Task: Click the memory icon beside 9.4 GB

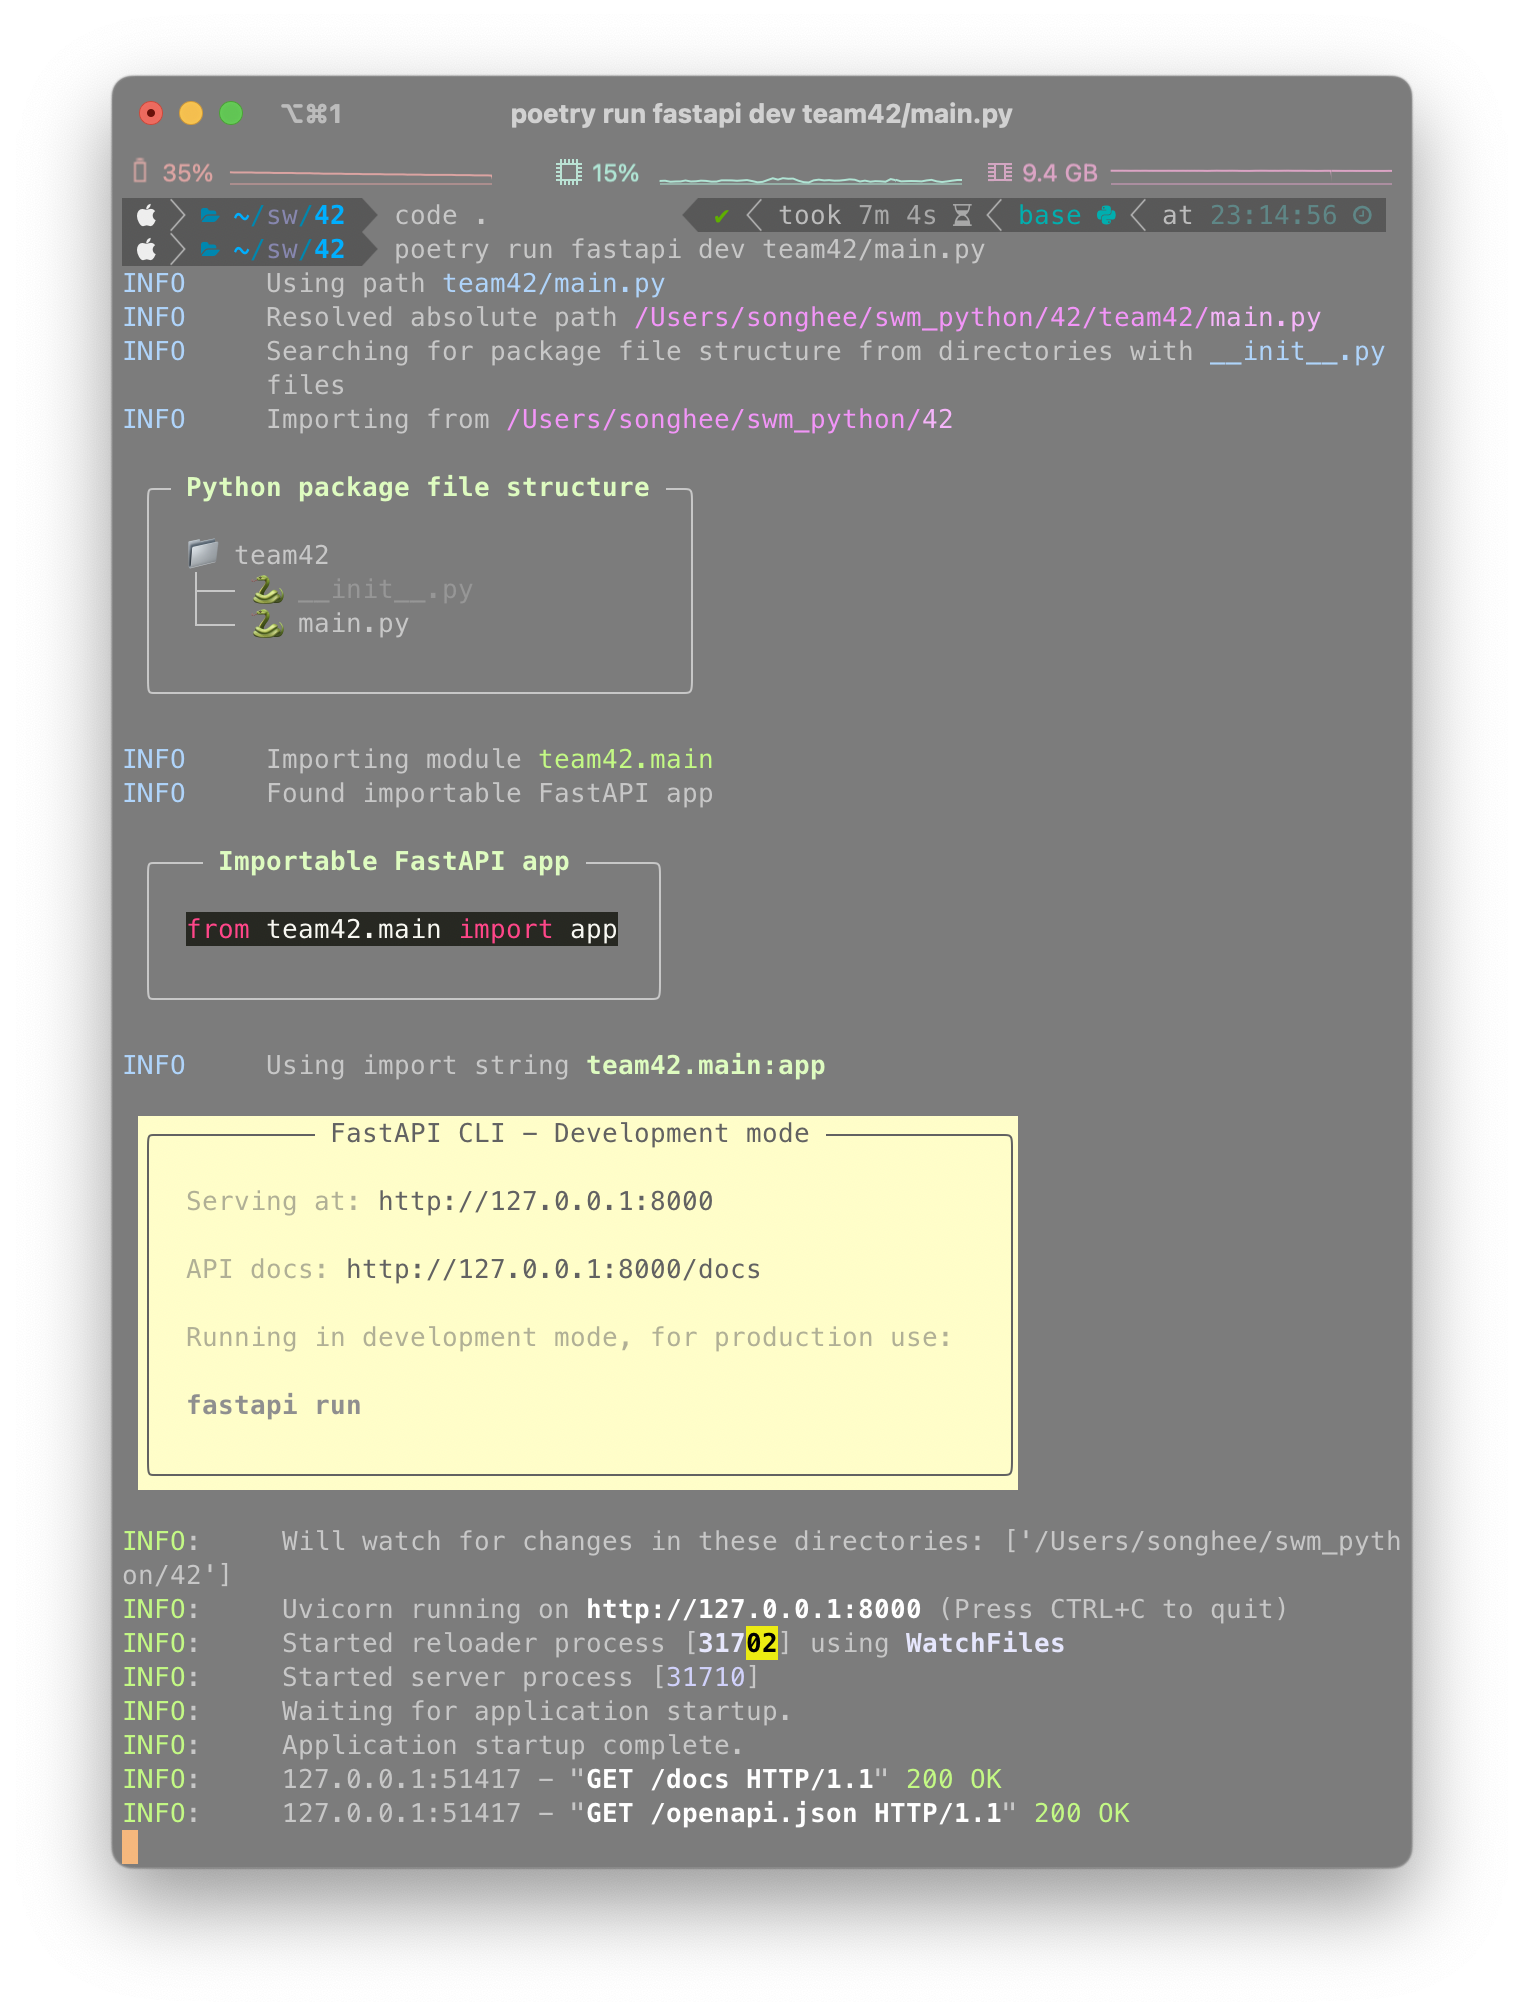Action: coord(999,172)
